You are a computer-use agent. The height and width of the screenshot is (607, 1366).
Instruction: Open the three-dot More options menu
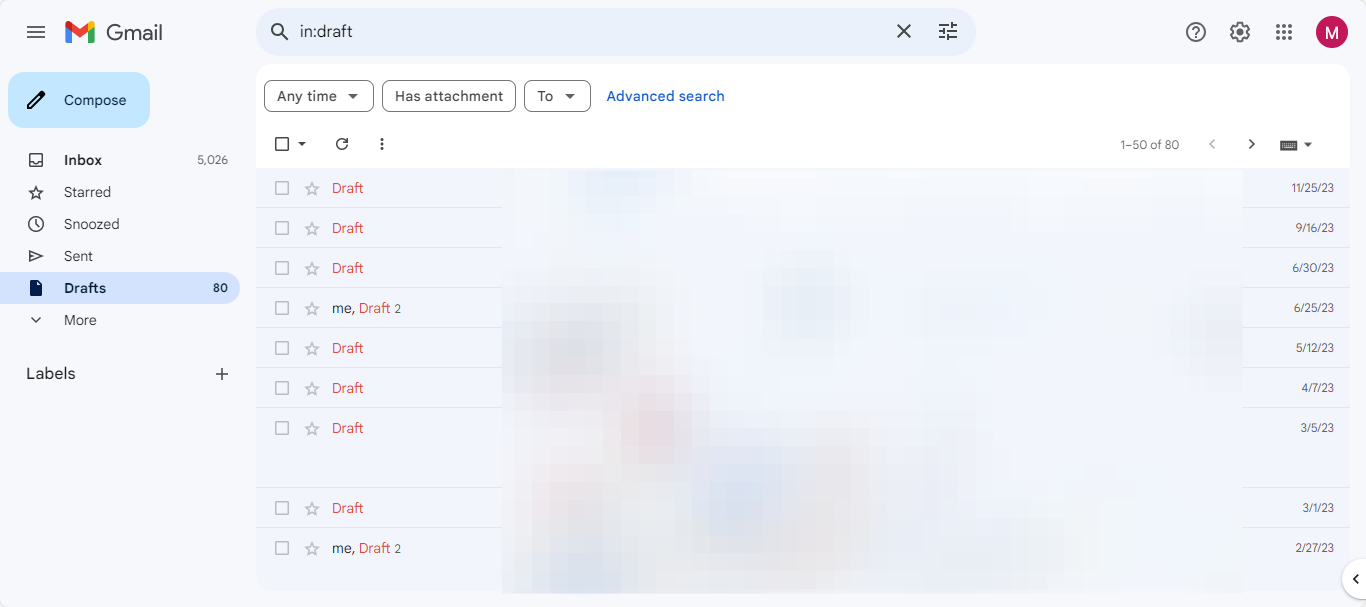[x=381, y=144]
